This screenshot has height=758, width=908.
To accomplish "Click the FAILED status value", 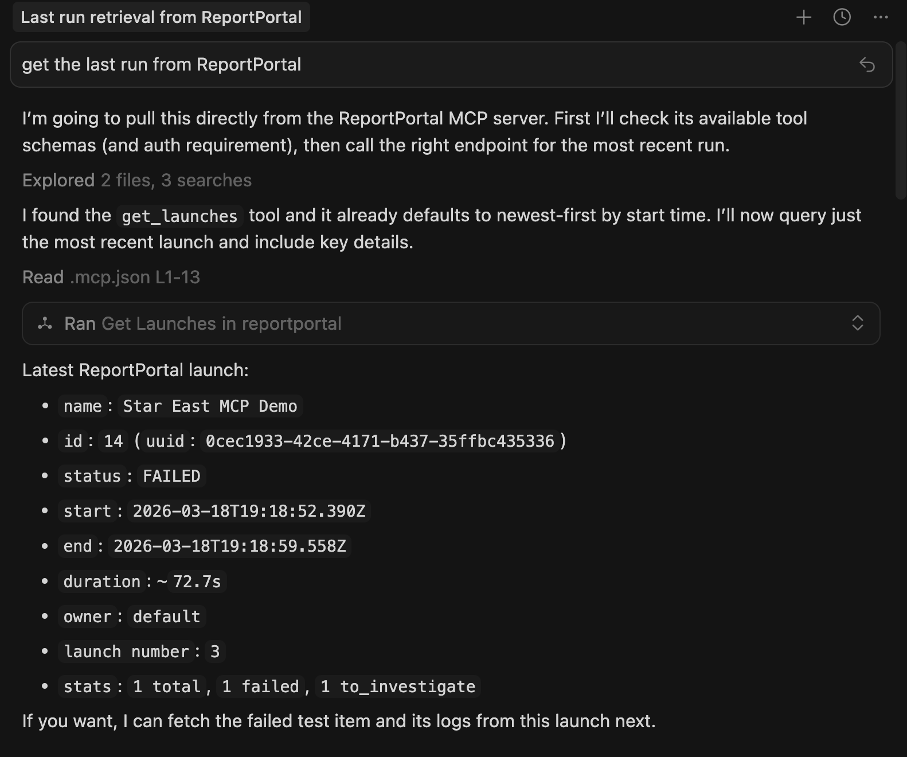I will click(x=171, y=476).
